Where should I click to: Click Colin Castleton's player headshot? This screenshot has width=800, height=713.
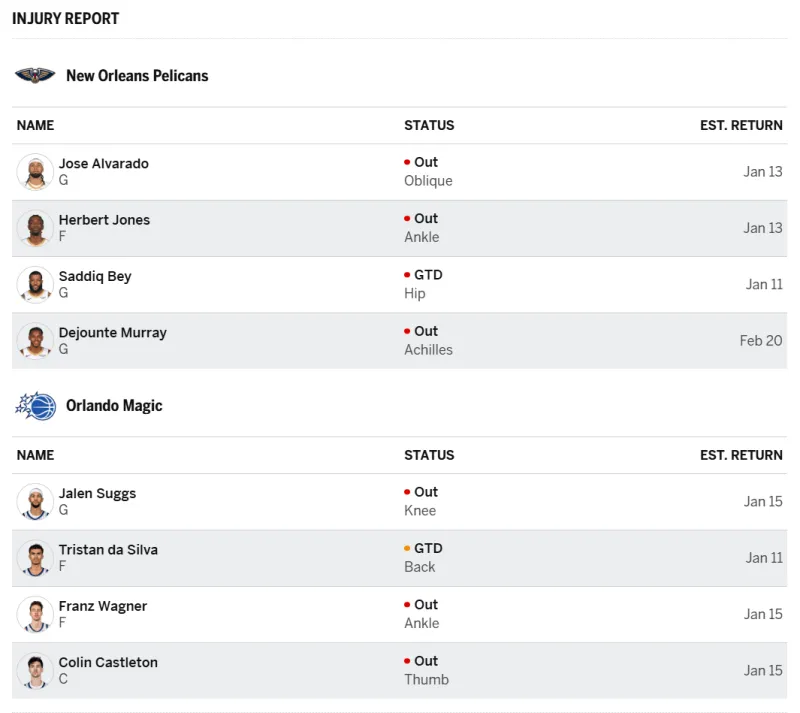coord(35,671)
